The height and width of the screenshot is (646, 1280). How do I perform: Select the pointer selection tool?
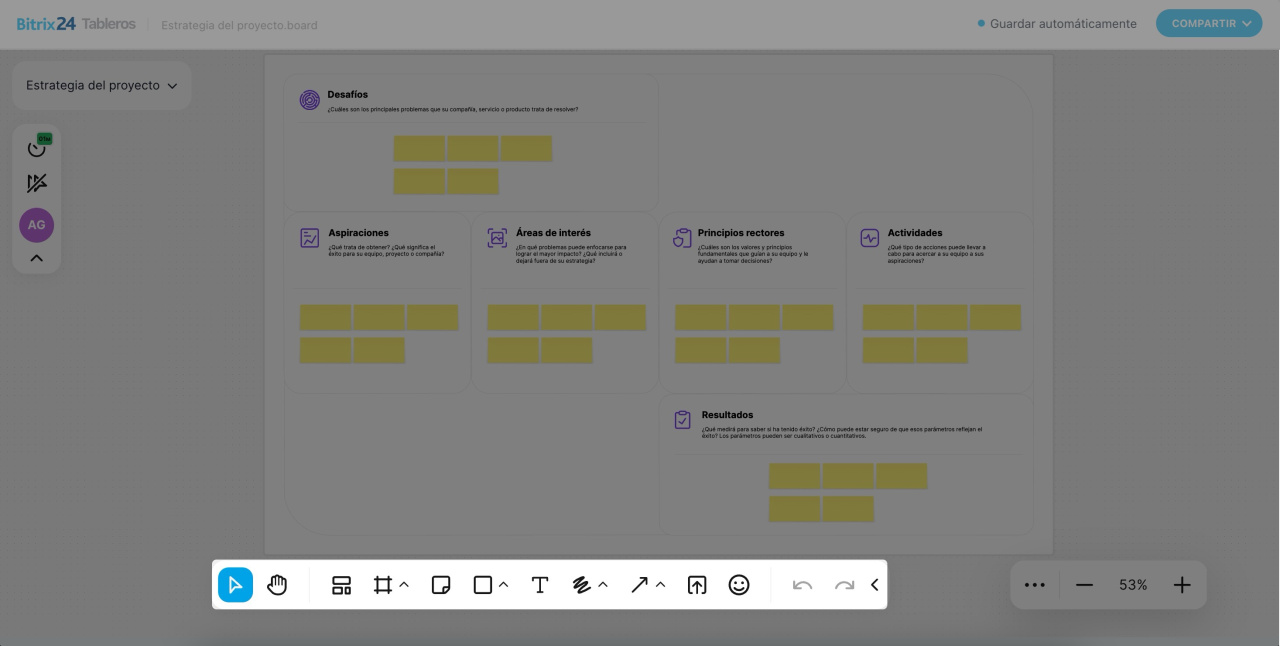coord(235,585)
